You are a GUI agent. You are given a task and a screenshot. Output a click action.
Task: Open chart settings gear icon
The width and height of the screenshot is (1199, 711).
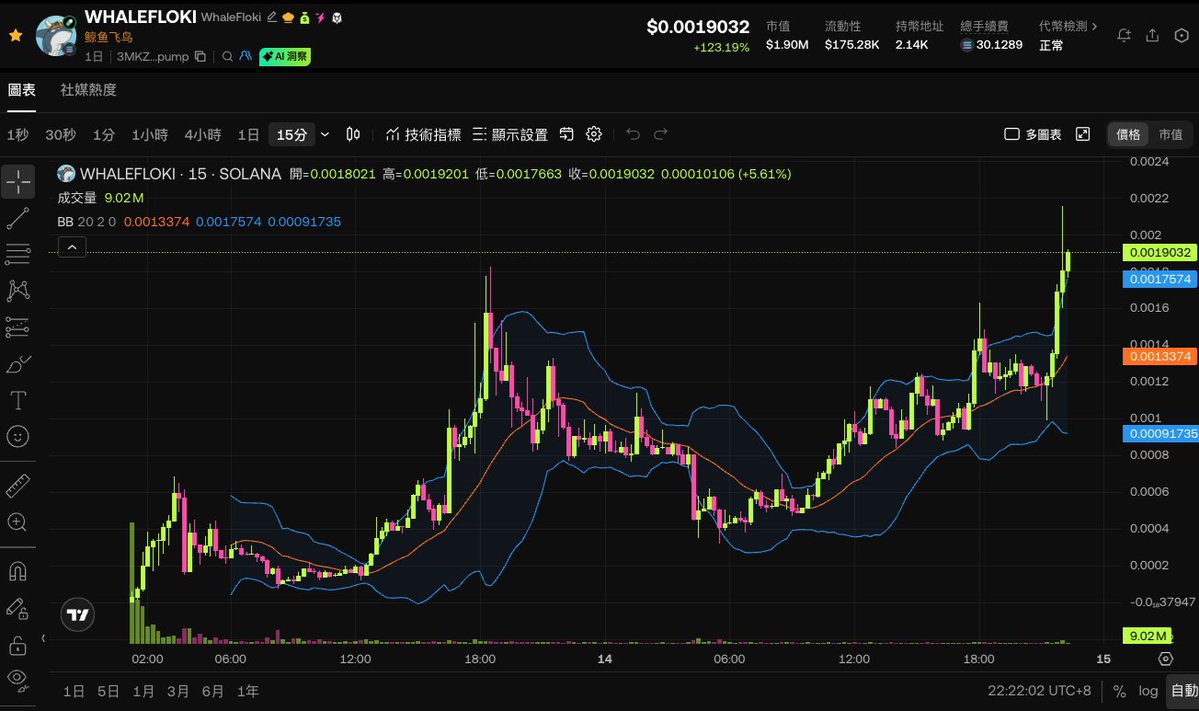click(x=594, y=135)
